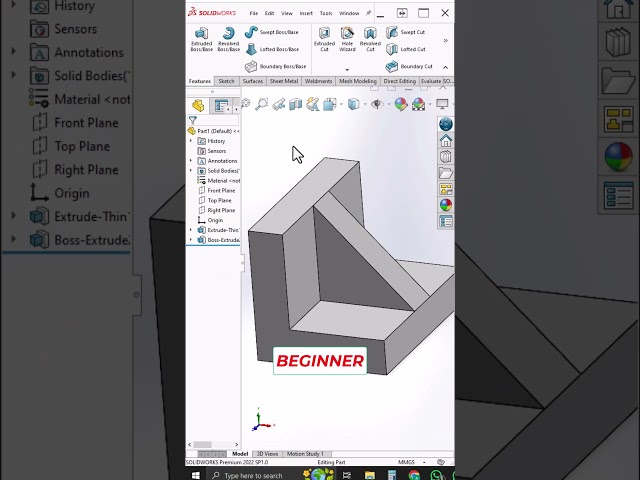
Task: Collapse the CommandManager ribbon with up arrow
Action: [445, 67]
